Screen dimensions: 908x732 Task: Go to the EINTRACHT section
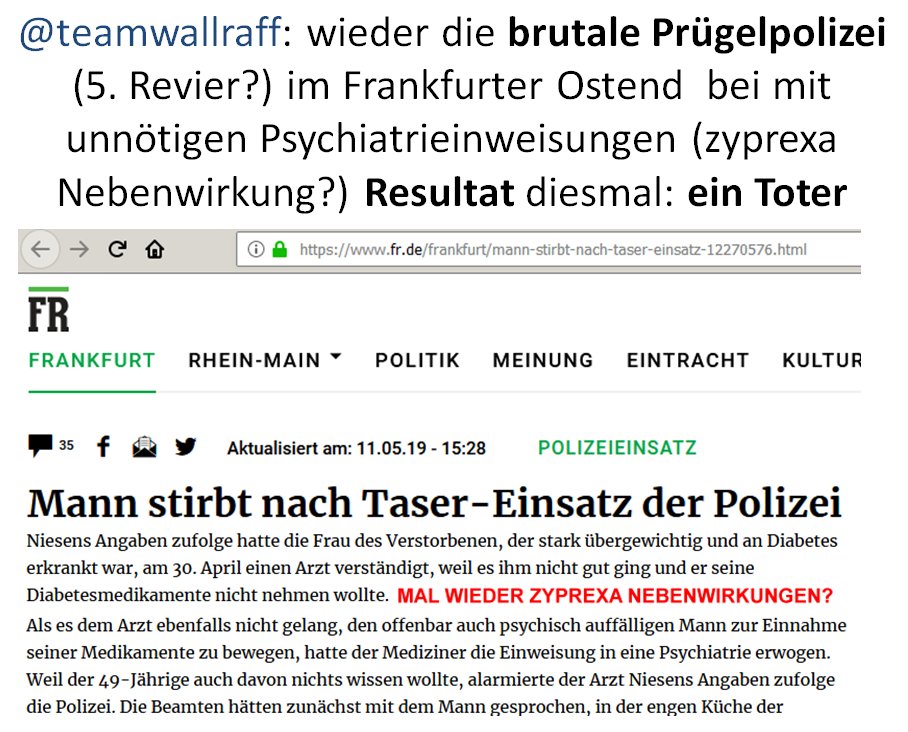click(x=687, y=360)
